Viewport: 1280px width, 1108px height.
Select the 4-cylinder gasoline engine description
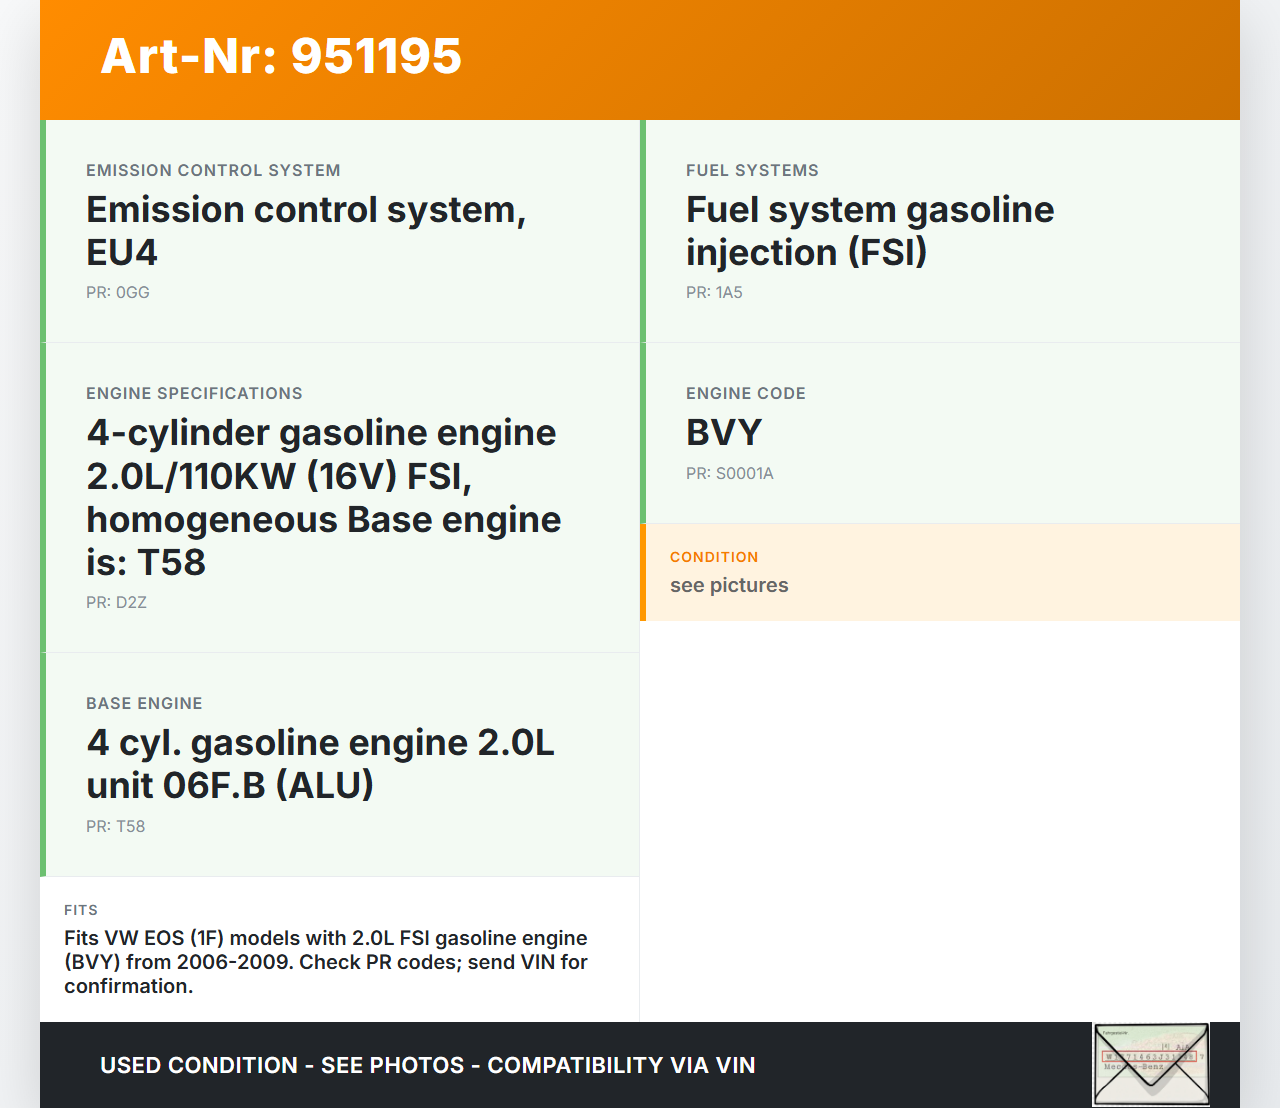tap(323, 497)
